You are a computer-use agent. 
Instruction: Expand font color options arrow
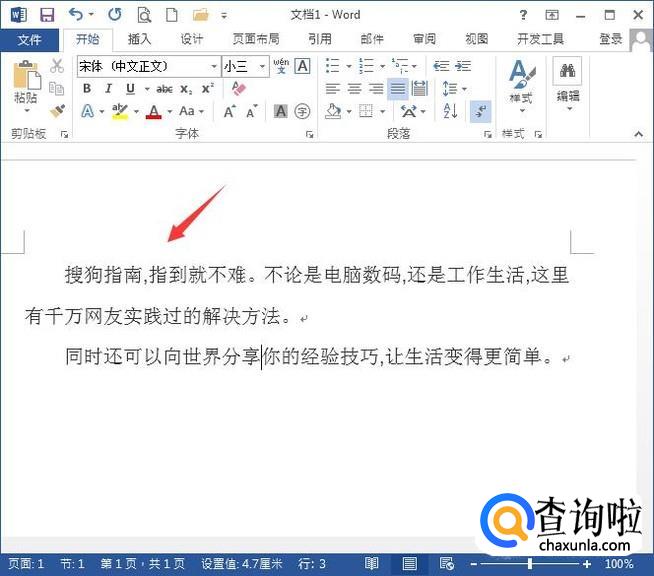tap(170, 112)
